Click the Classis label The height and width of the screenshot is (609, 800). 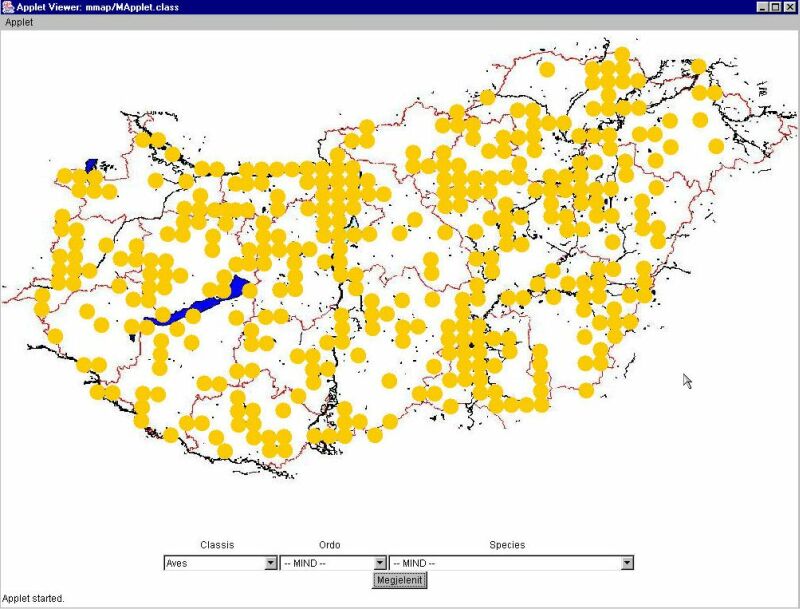coord(217,545)
